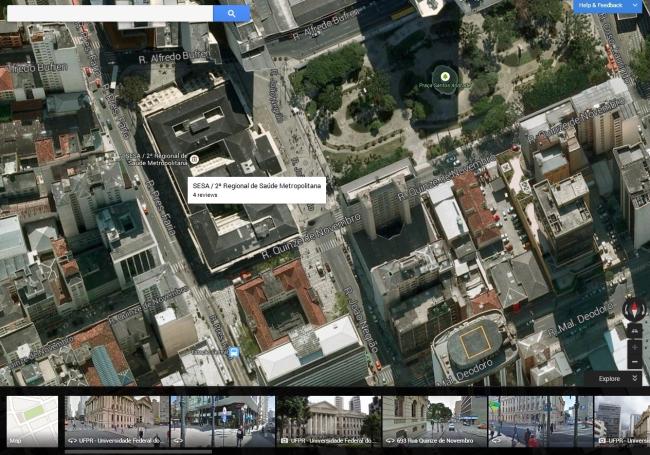The height and width of the screenshot is (455, 650).
Task: Click the Praça Santos Andrade park marker
Action: pos(445,76)
